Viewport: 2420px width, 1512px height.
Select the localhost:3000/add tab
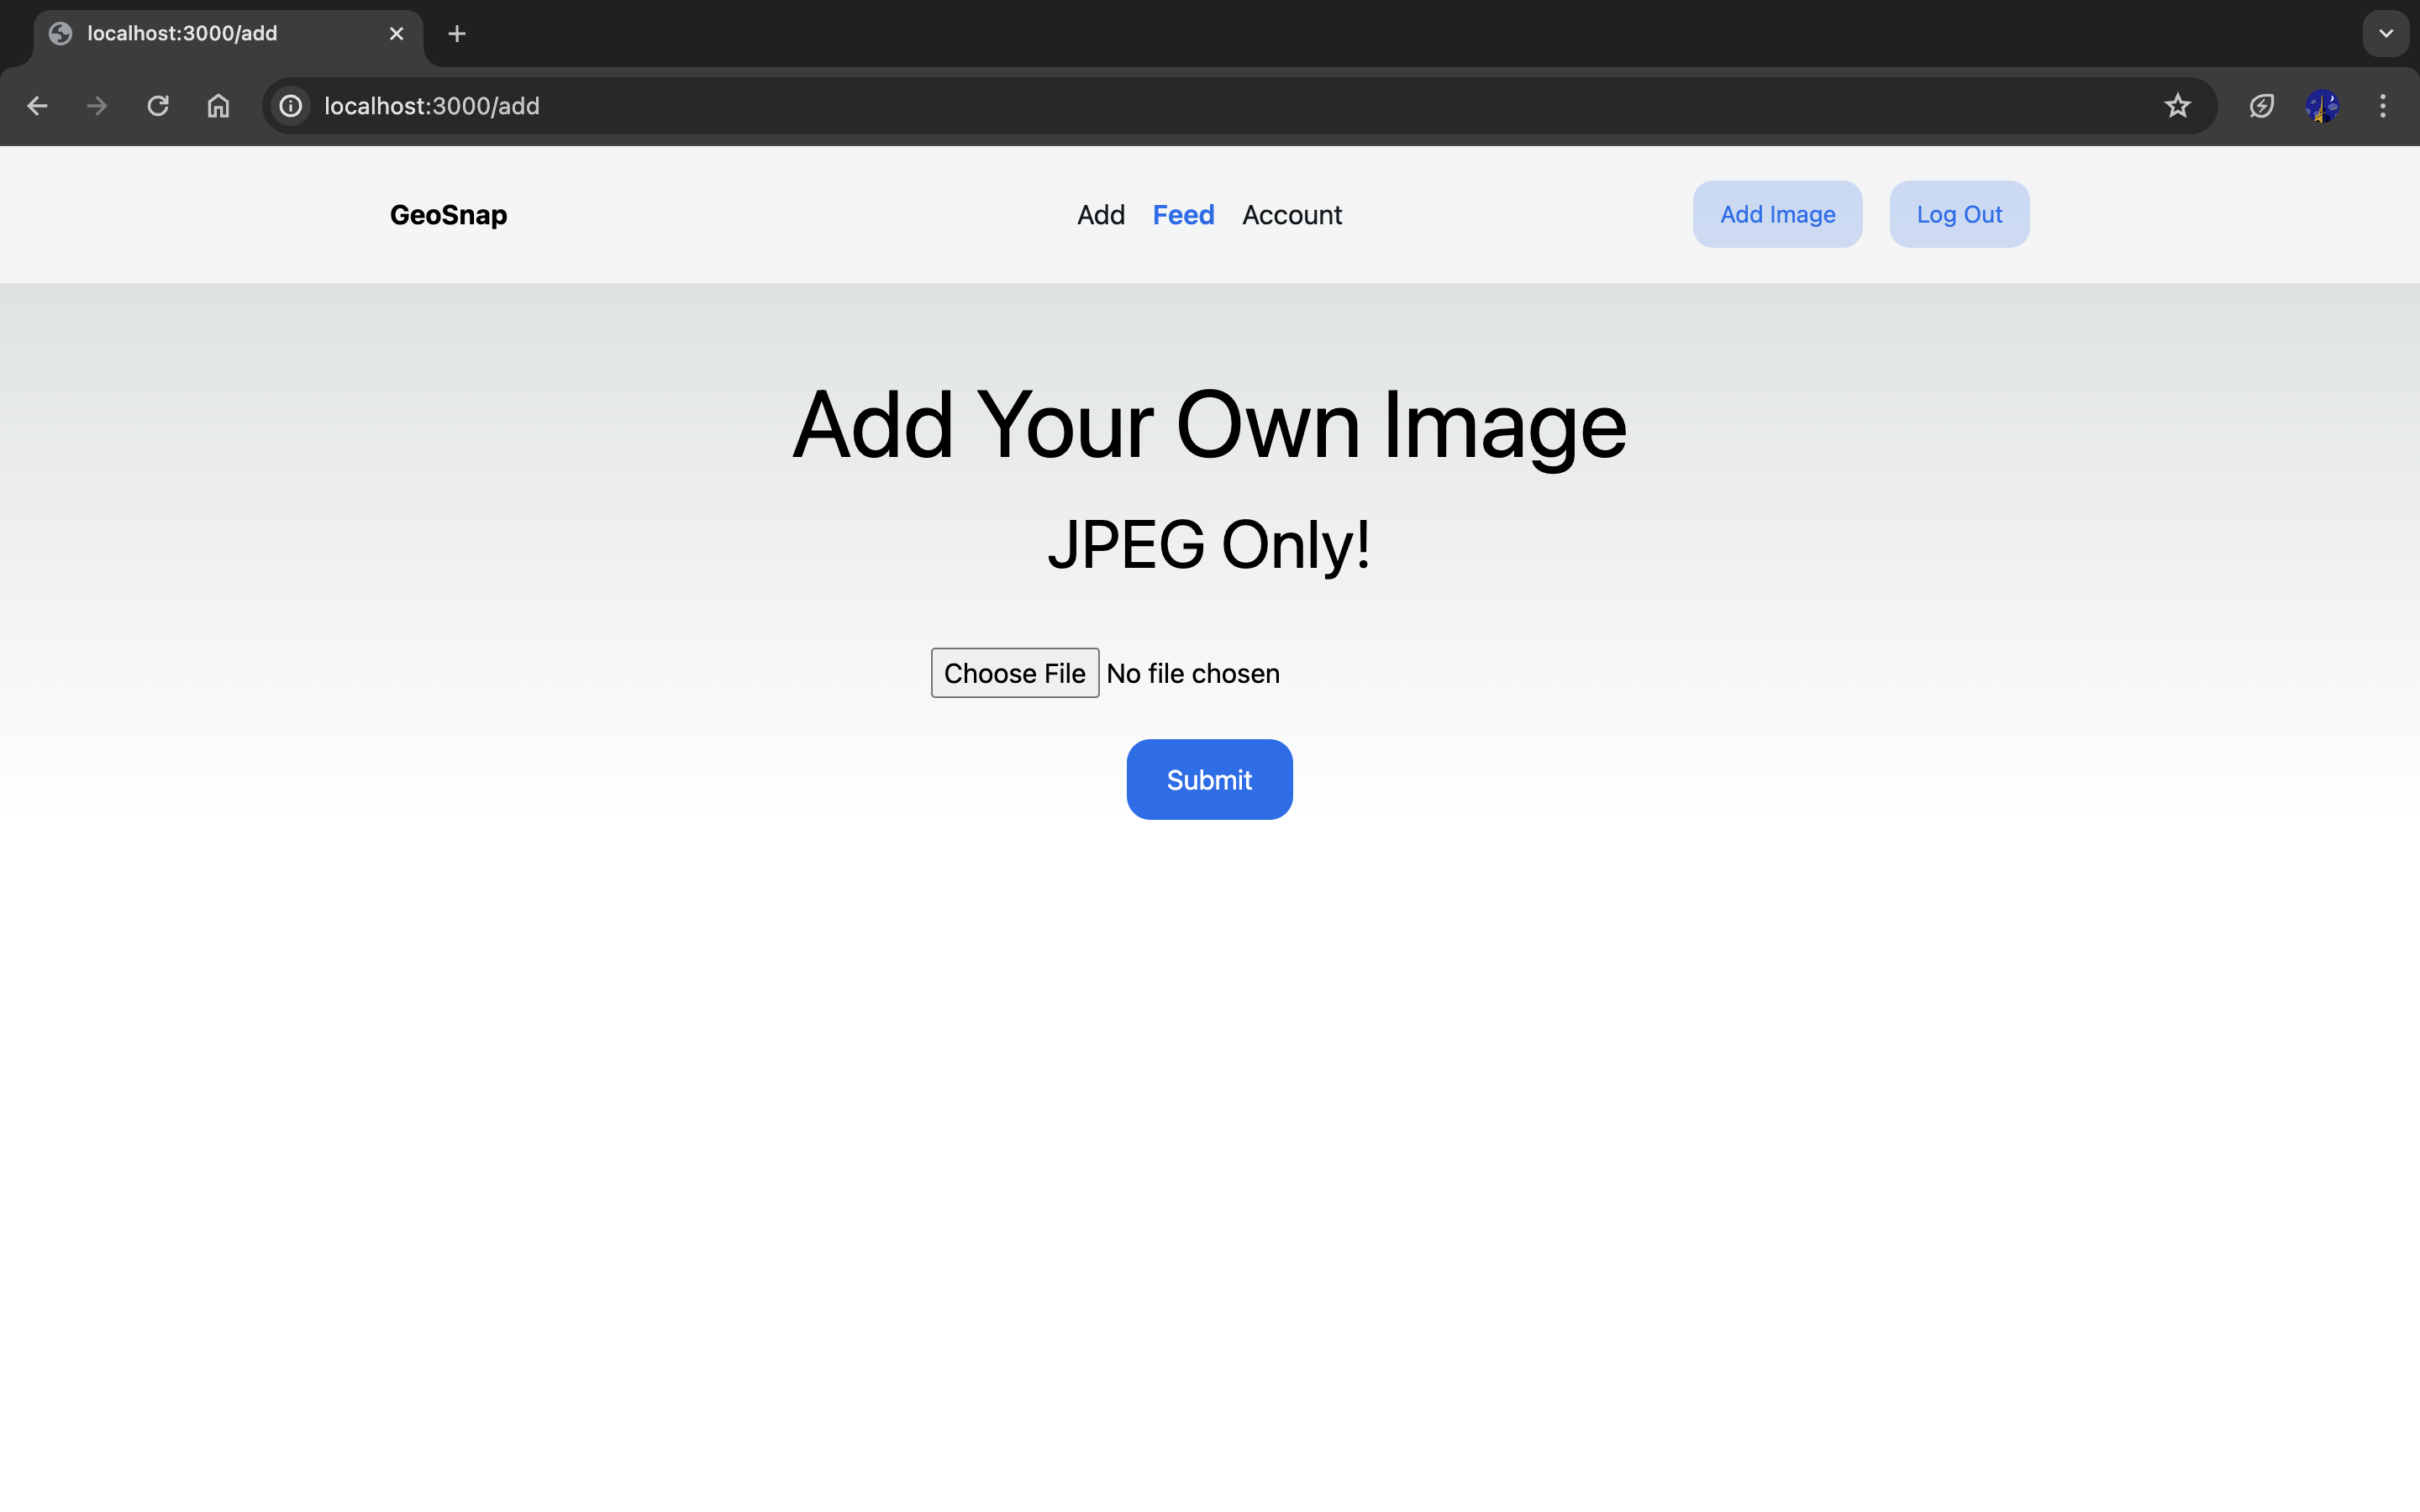coord(200,34)
